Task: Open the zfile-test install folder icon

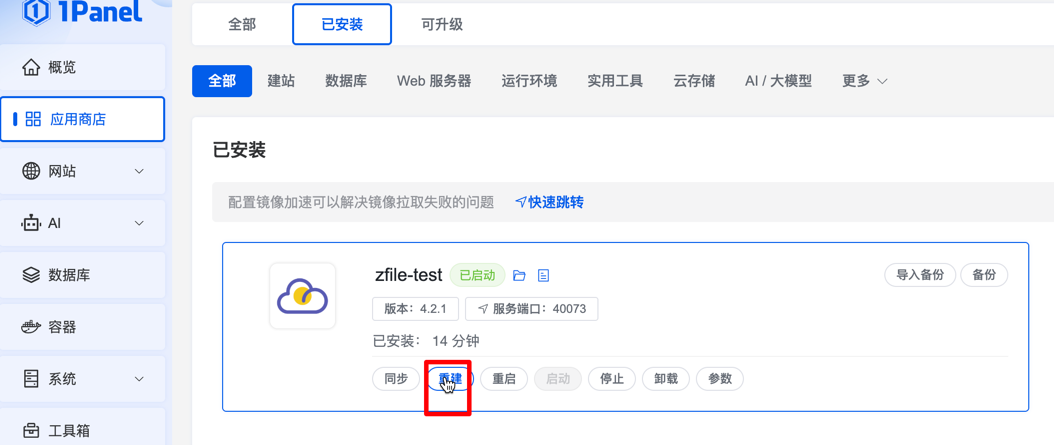Action: click(519, 275)
